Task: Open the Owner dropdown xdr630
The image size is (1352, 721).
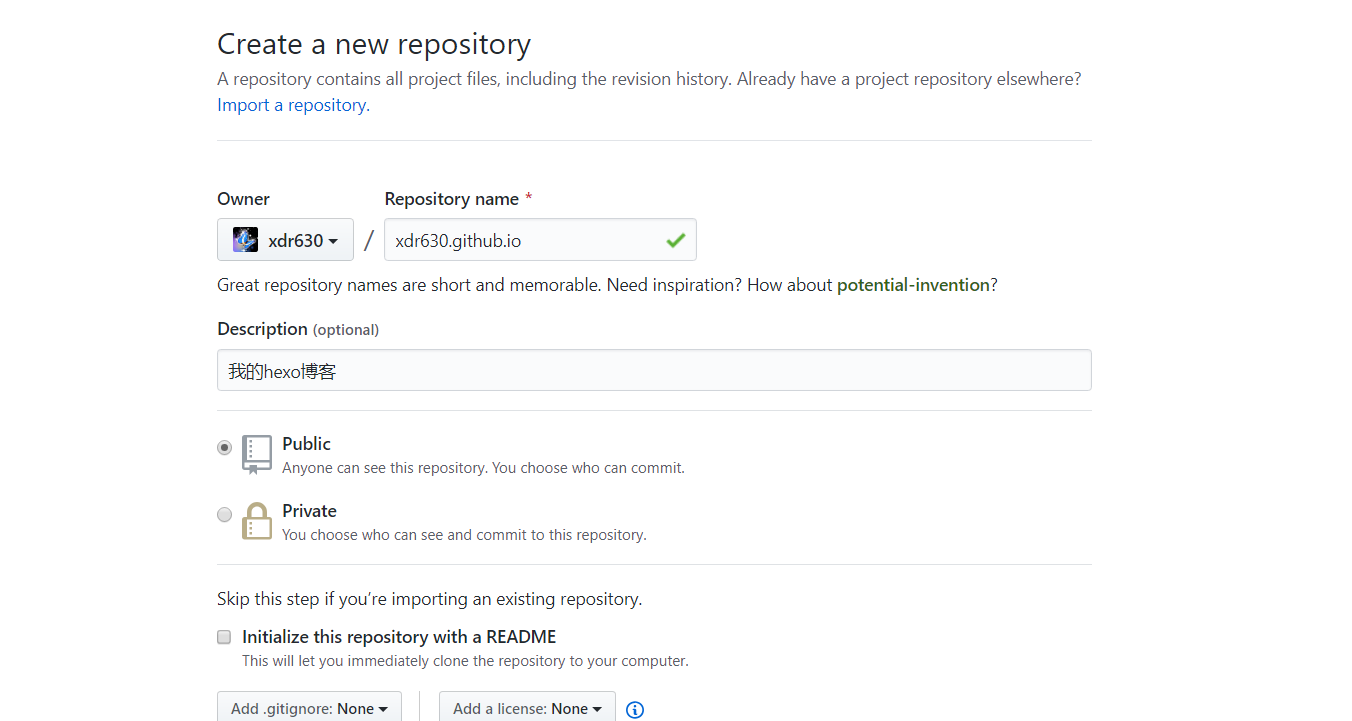Action: click(285, 240)
